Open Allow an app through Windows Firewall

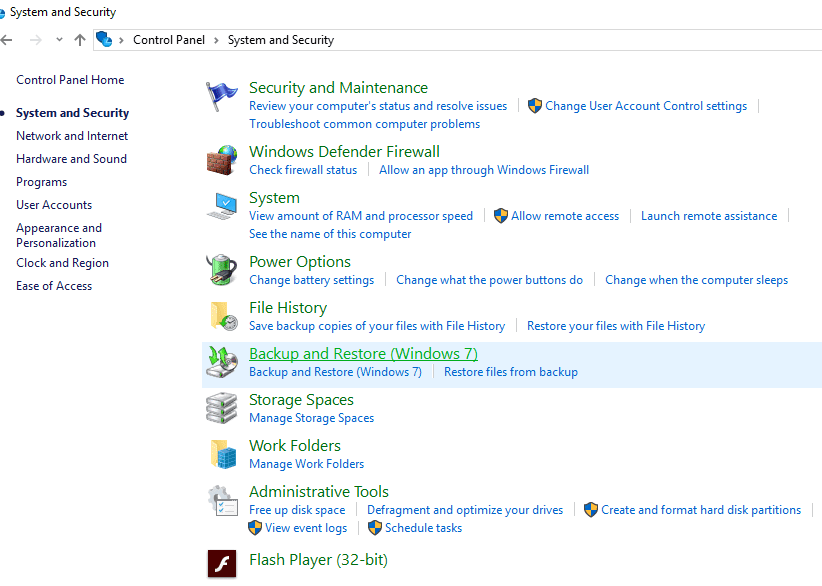pyautogui.click(x=483, y=169)
